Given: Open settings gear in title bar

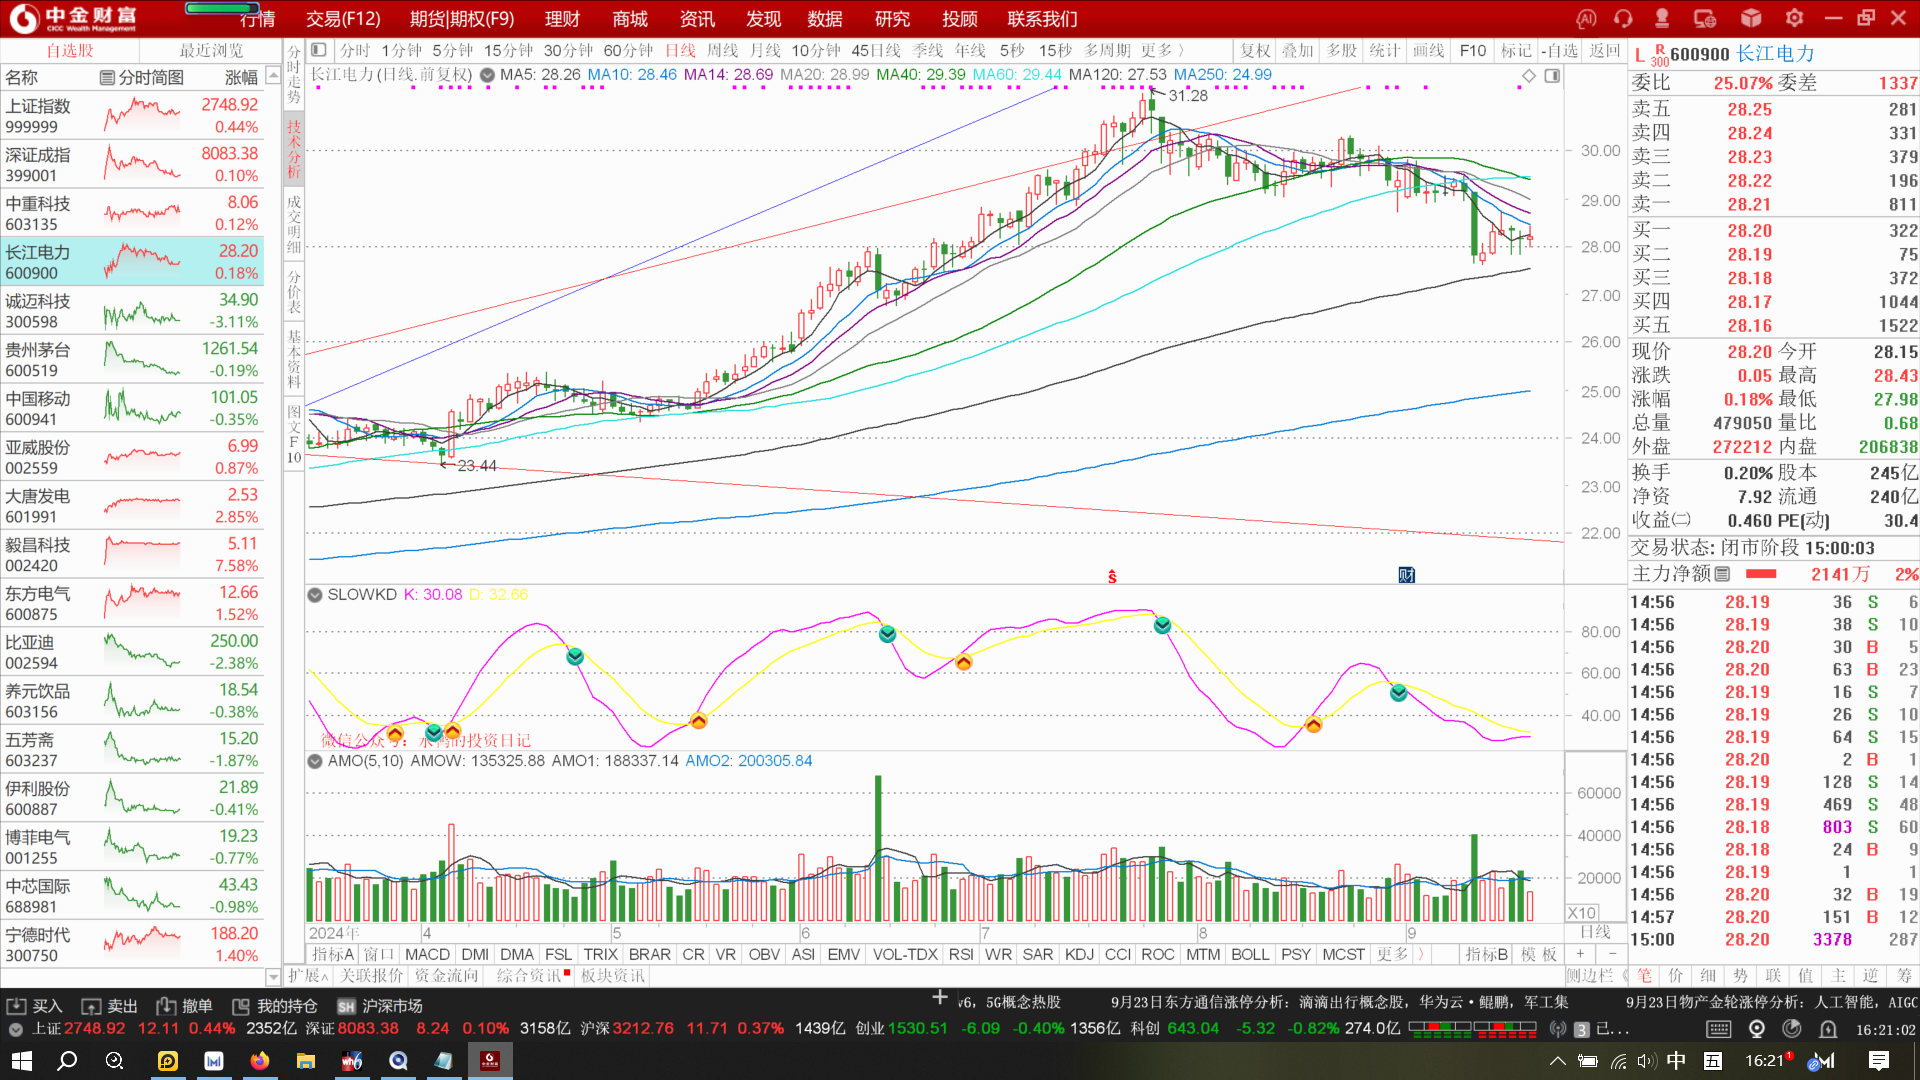Looking at the screenshot, I should [1795, 18].
